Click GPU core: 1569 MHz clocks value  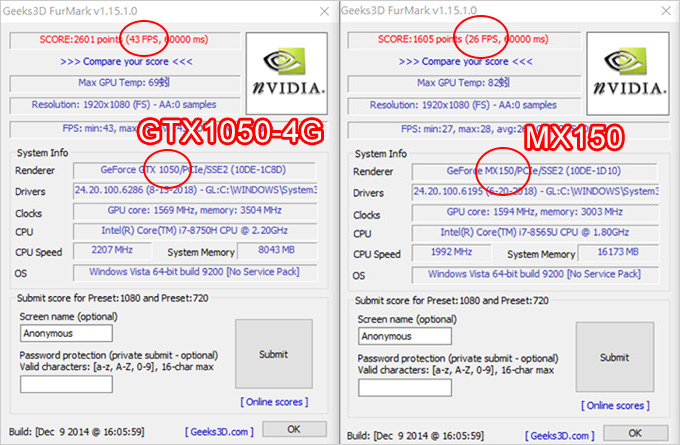[x=195, y=211]
